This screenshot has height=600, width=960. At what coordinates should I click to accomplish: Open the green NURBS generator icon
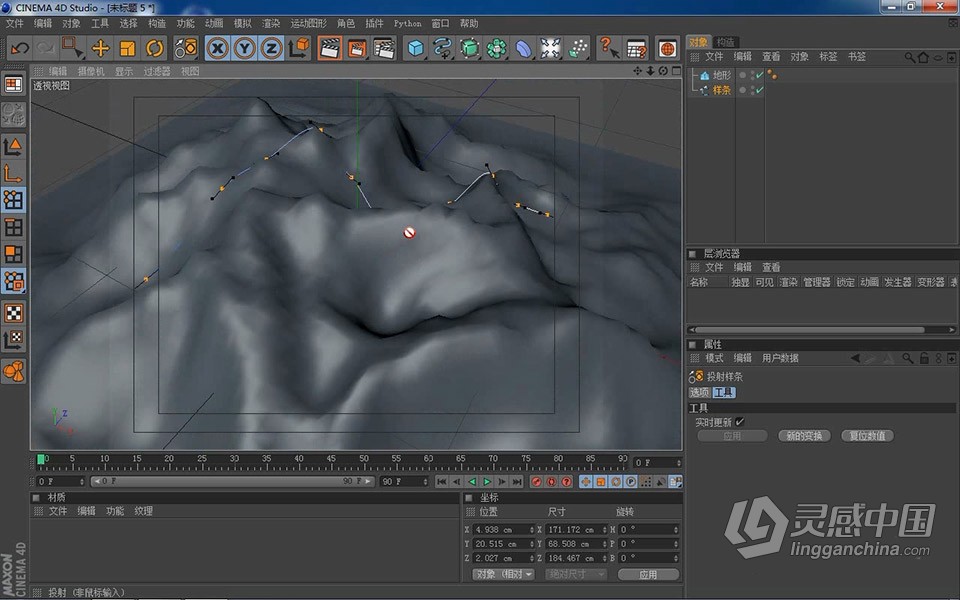(x=470, y=48)
